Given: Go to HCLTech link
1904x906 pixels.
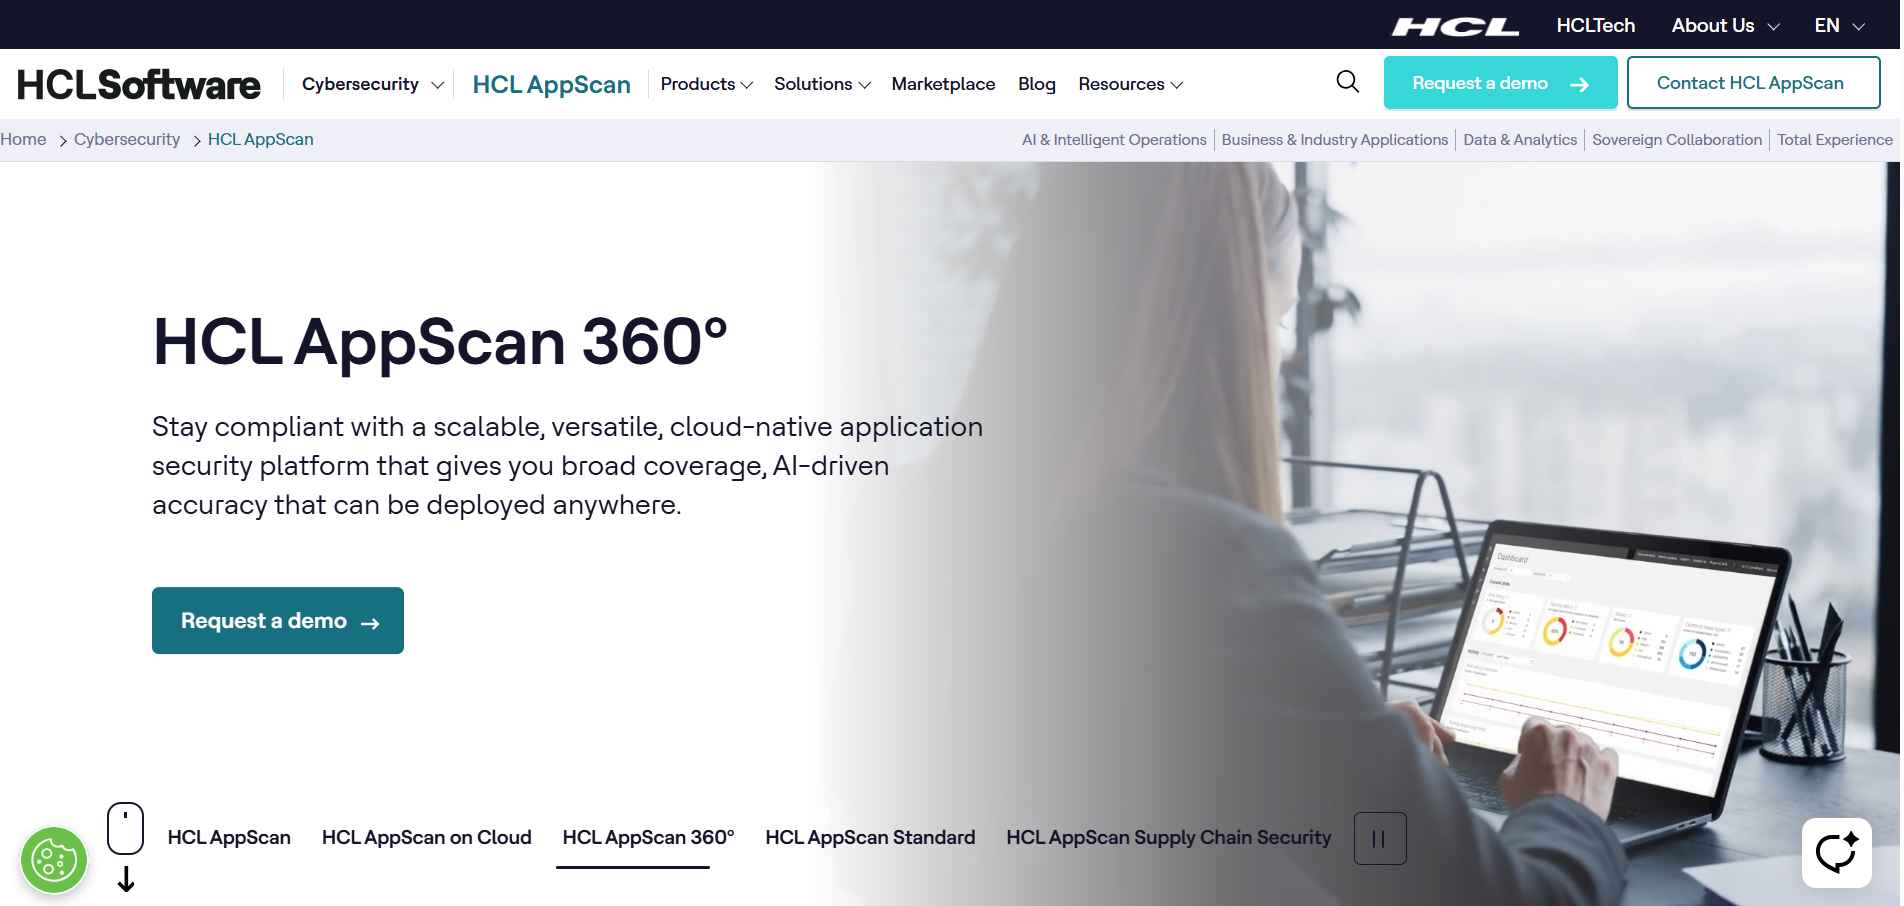Looking at the screenshot, I should click(x=1595, y=25).
